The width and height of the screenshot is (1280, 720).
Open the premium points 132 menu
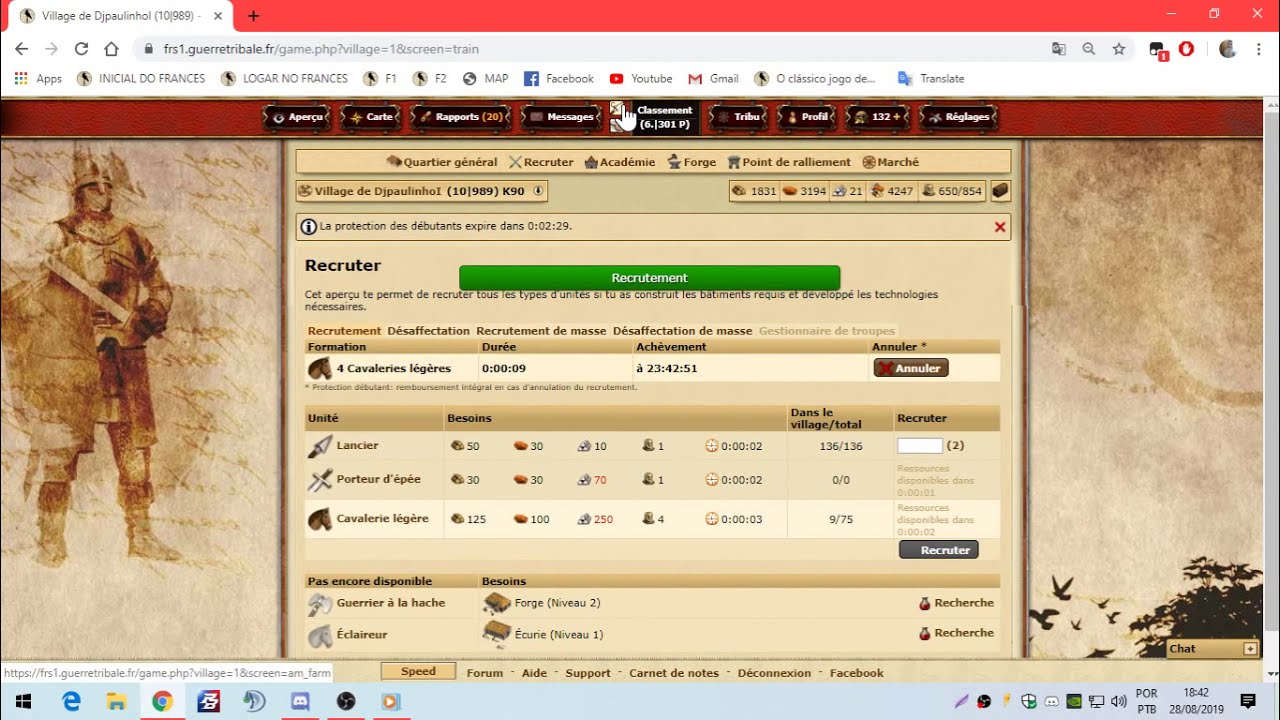(877, 117)
